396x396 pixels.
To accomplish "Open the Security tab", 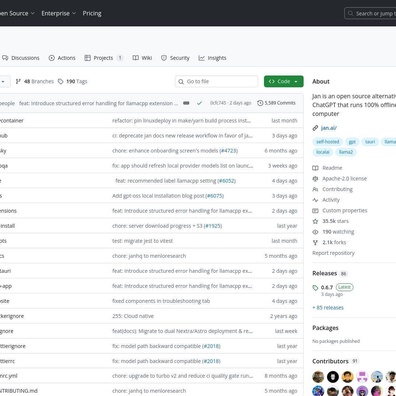I will (x=175, y=58).
